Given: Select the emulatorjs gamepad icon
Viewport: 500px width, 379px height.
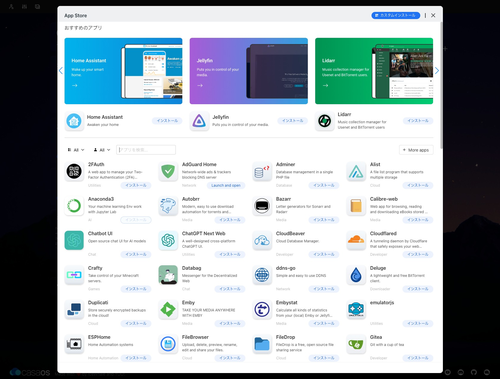Looking at the screenshot, I should 356,310.
